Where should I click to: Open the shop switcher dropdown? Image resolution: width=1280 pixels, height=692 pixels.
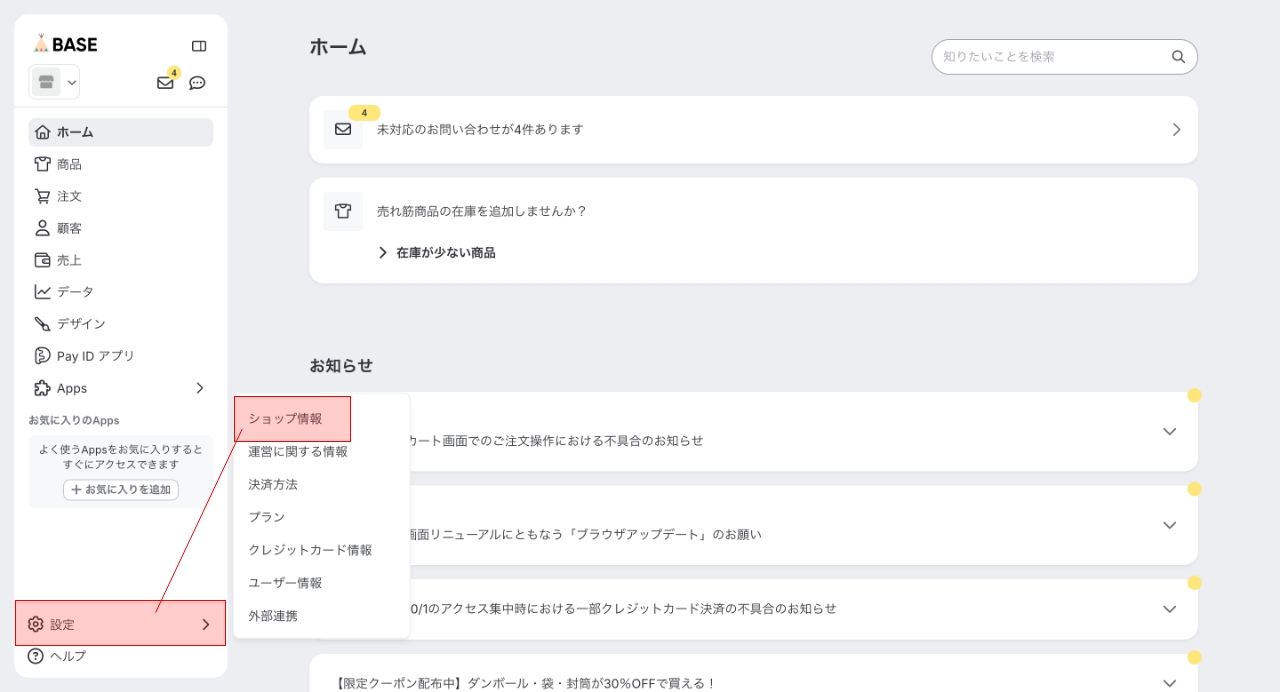55,82
